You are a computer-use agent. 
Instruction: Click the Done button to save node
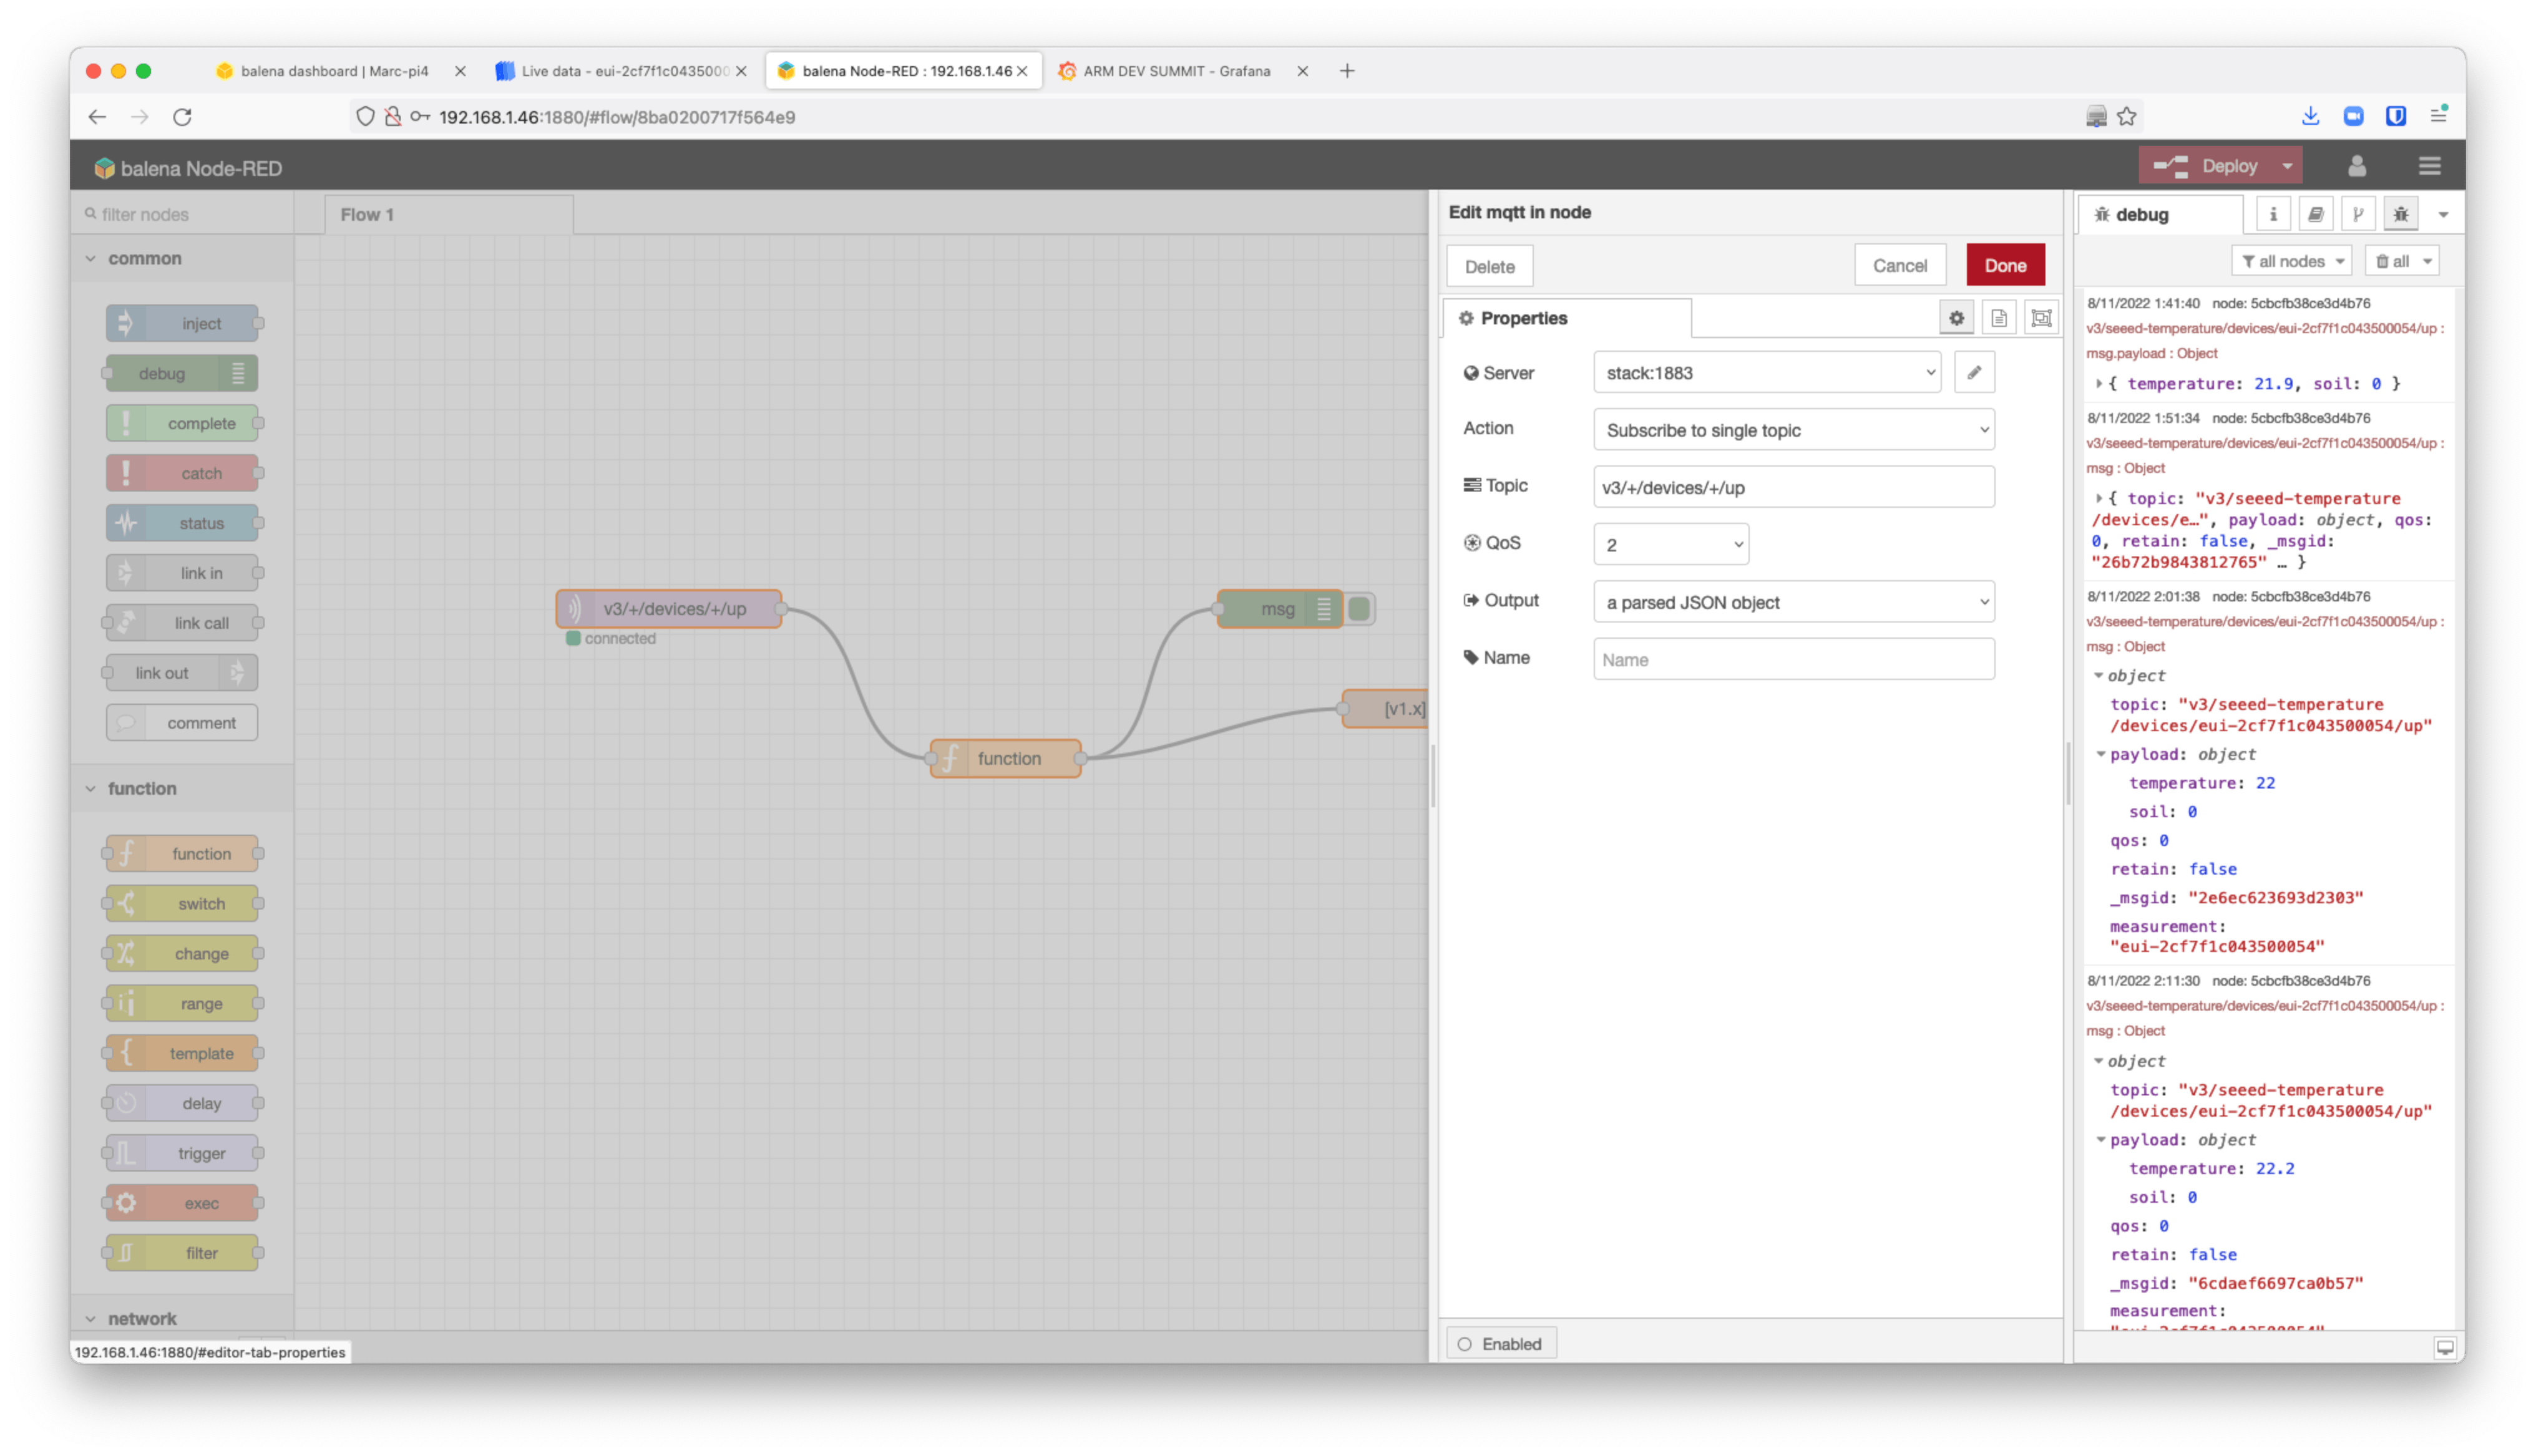tap(2006, 265)
